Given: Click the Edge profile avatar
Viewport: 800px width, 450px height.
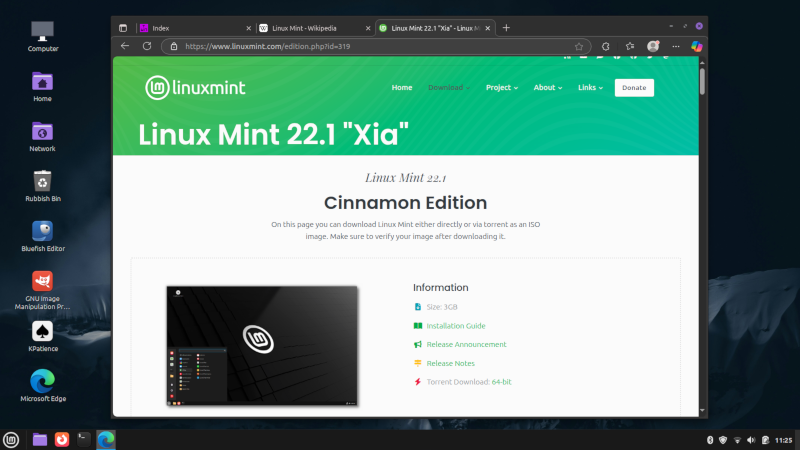Looking at the screenshot, I should (653, 46).
